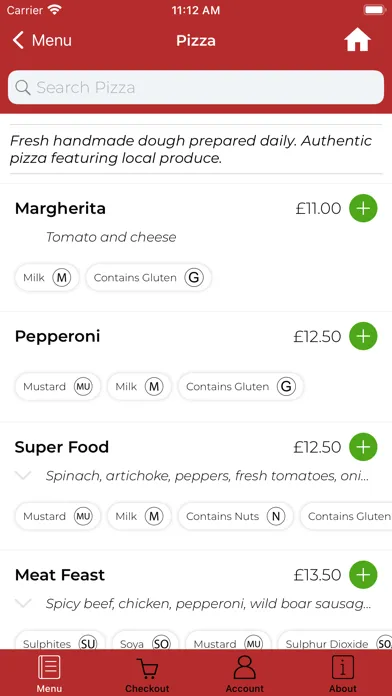Open the Margherita item title
The height and width of the screenshot is (696, 392).
point(60,208)
